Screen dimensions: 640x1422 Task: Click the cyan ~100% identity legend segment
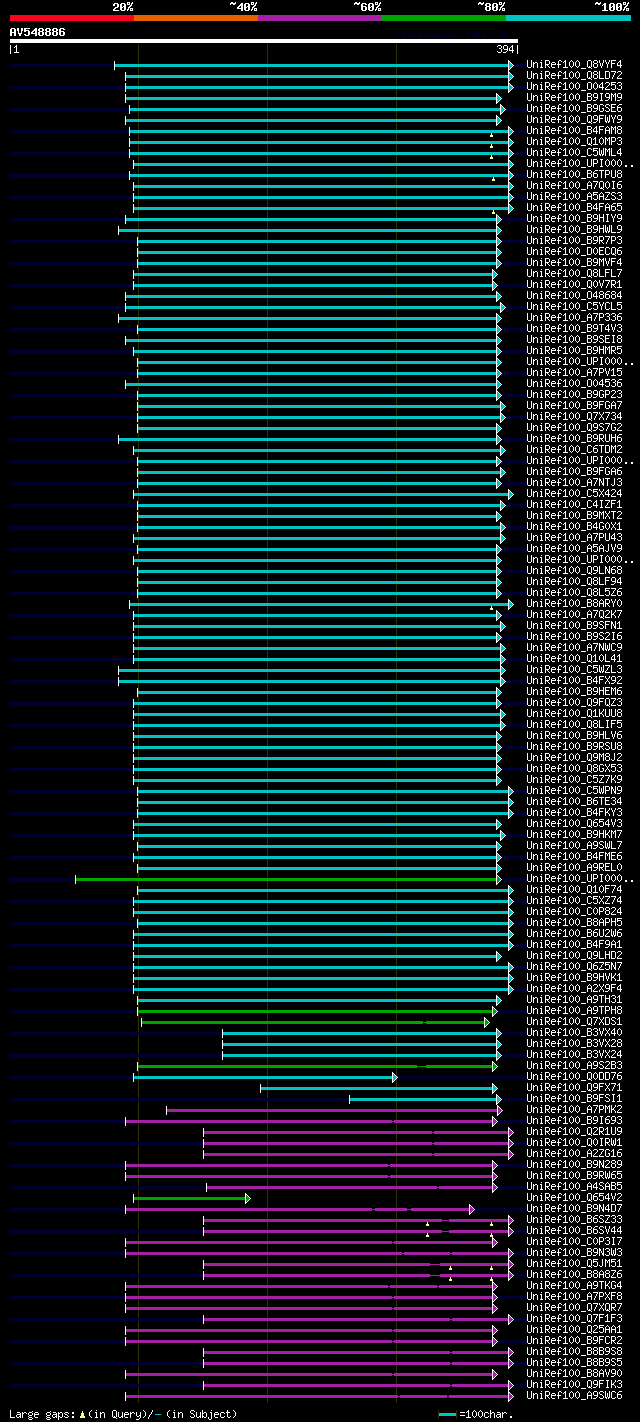pos(568,18)
